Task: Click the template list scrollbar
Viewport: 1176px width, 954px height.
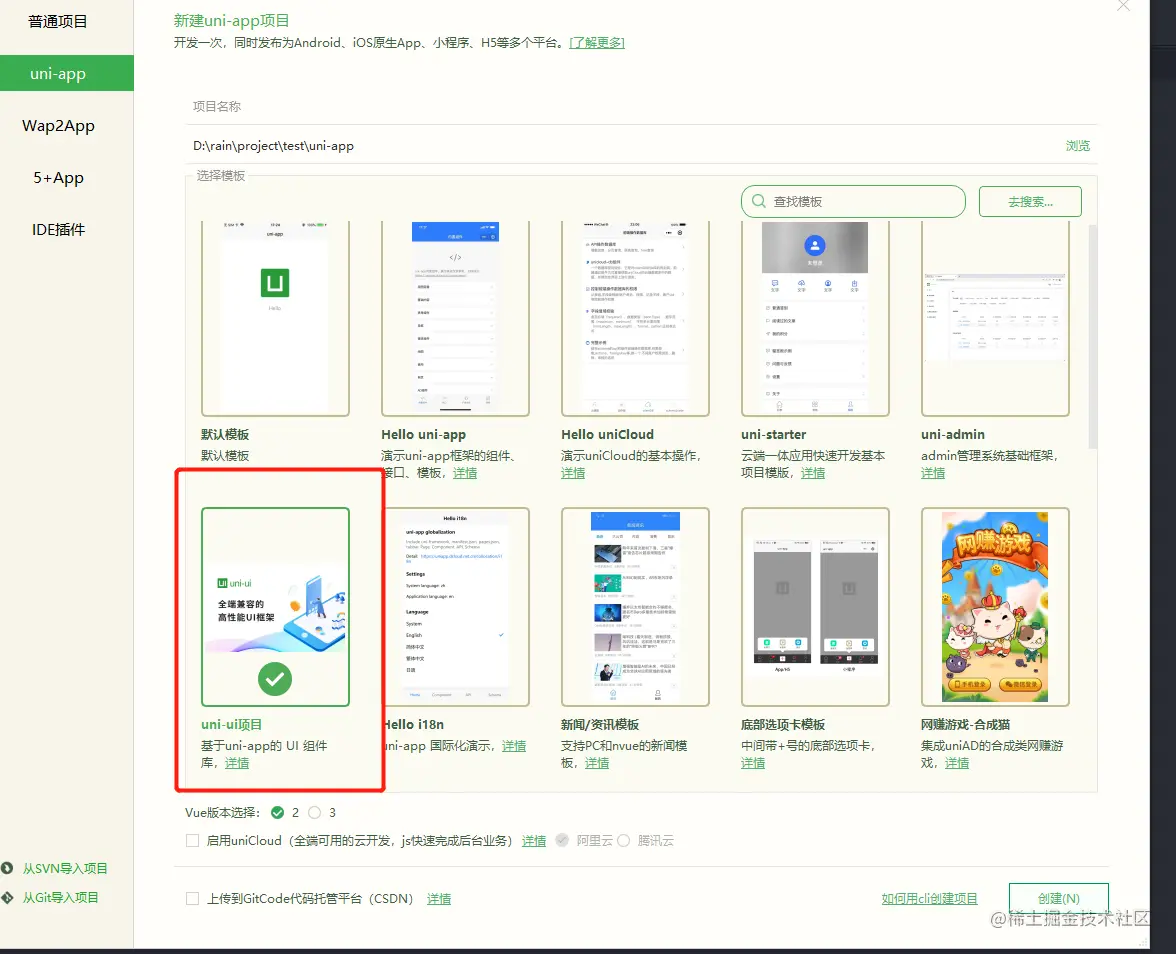Action: pos(1093,336)
